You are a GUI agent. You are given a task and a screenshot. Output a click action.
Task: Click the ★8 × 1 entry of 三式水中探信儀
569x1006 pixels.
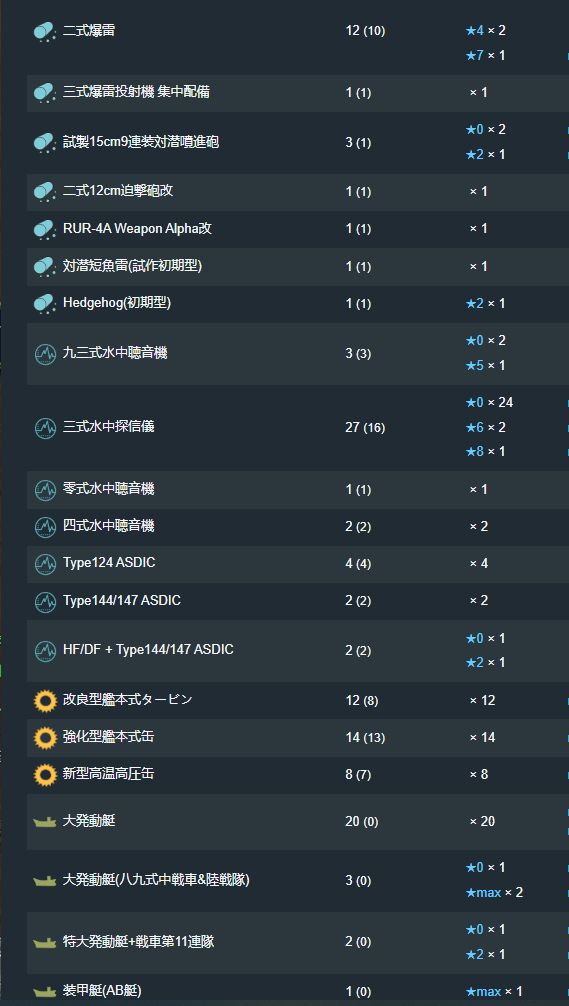485,452
